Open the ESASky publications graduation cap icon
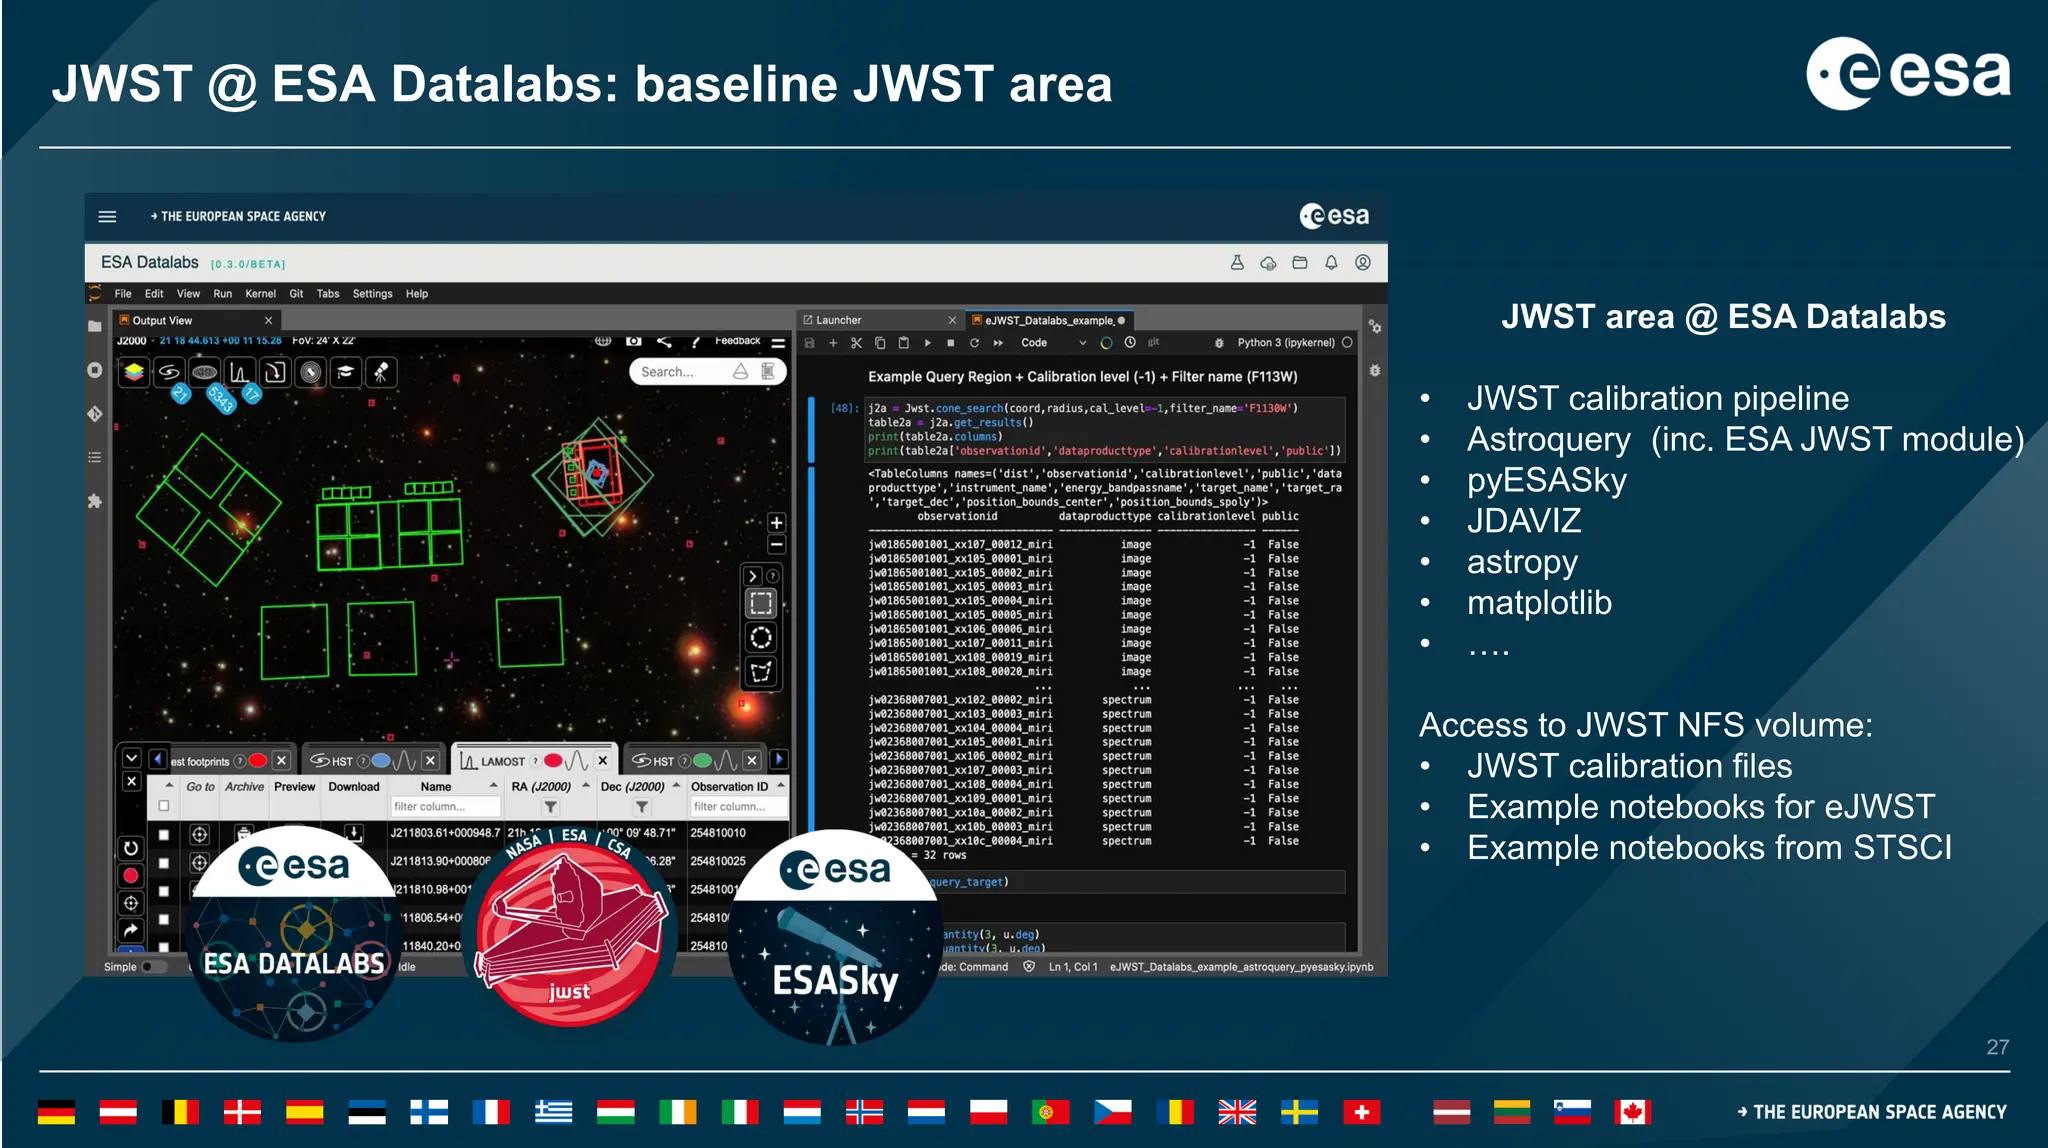 (x=346, y=373)
